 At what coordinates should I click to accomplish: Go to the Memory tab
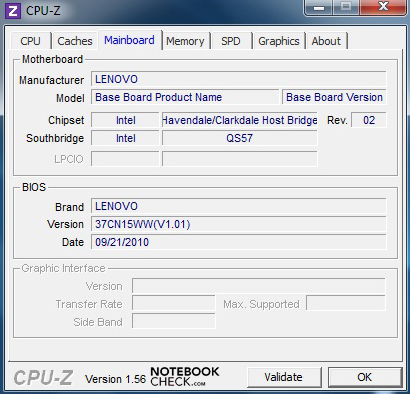pos(185,41)
